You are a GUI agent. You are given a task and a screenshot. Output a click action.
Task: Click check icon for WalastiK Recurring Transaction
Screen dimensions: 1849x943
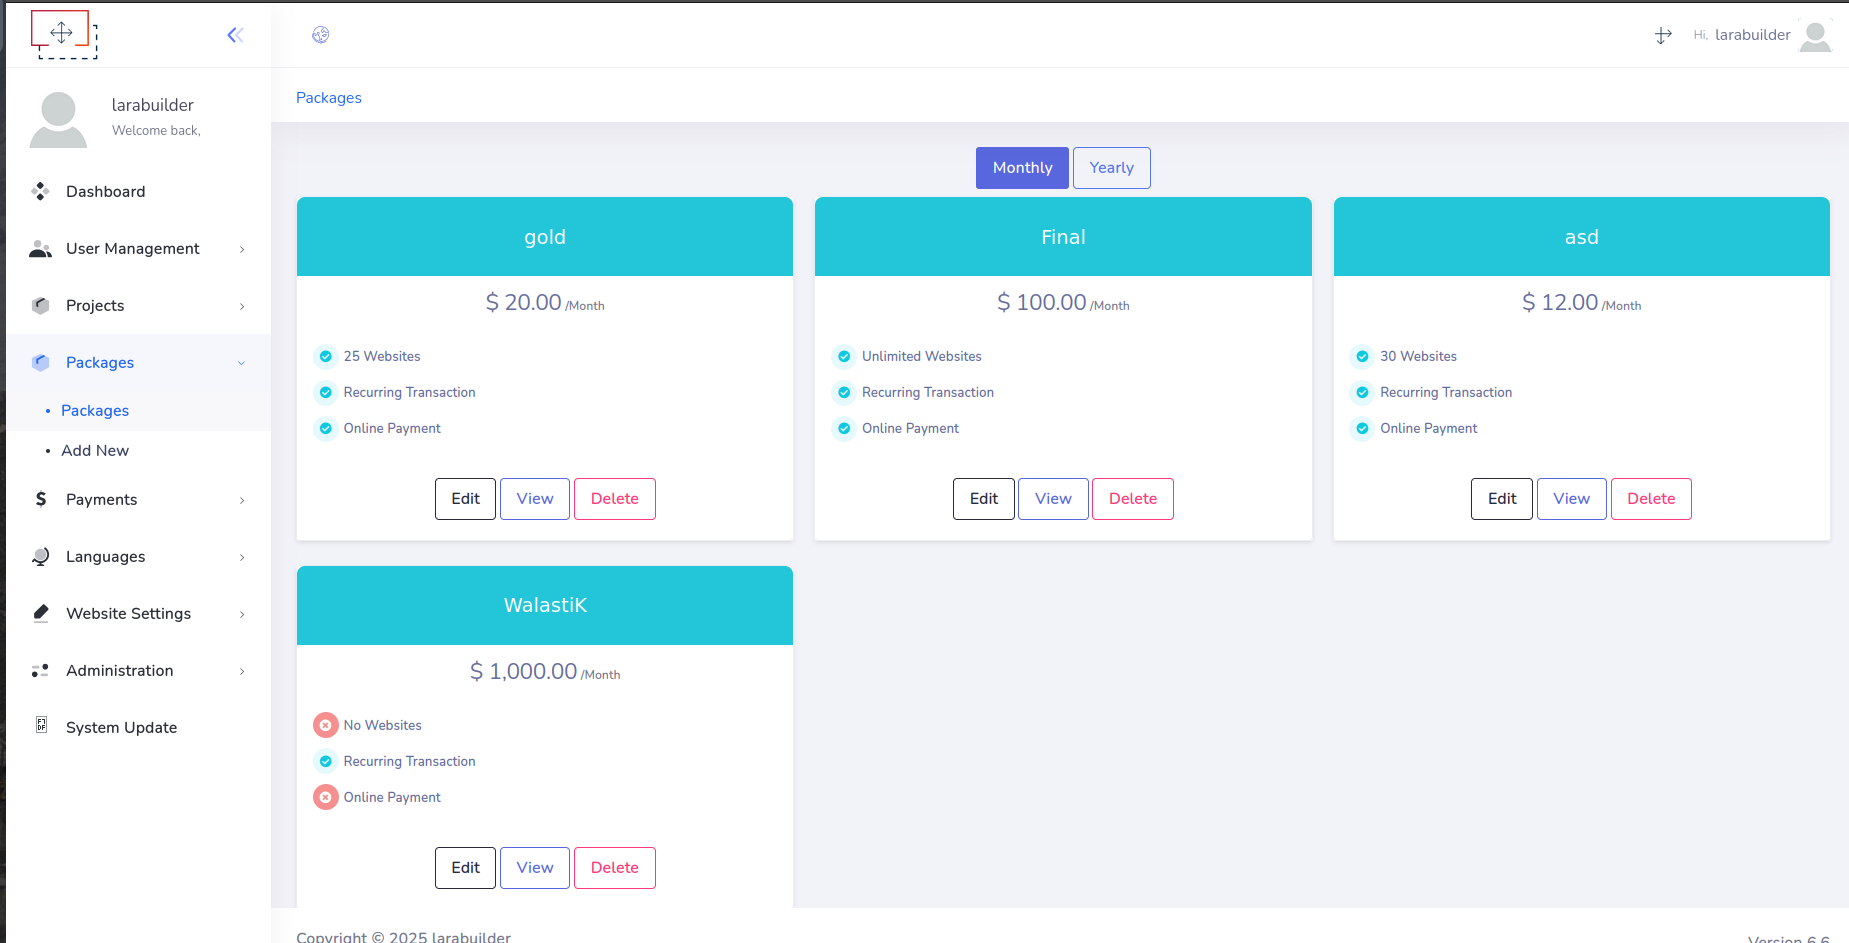coord(325,761)
